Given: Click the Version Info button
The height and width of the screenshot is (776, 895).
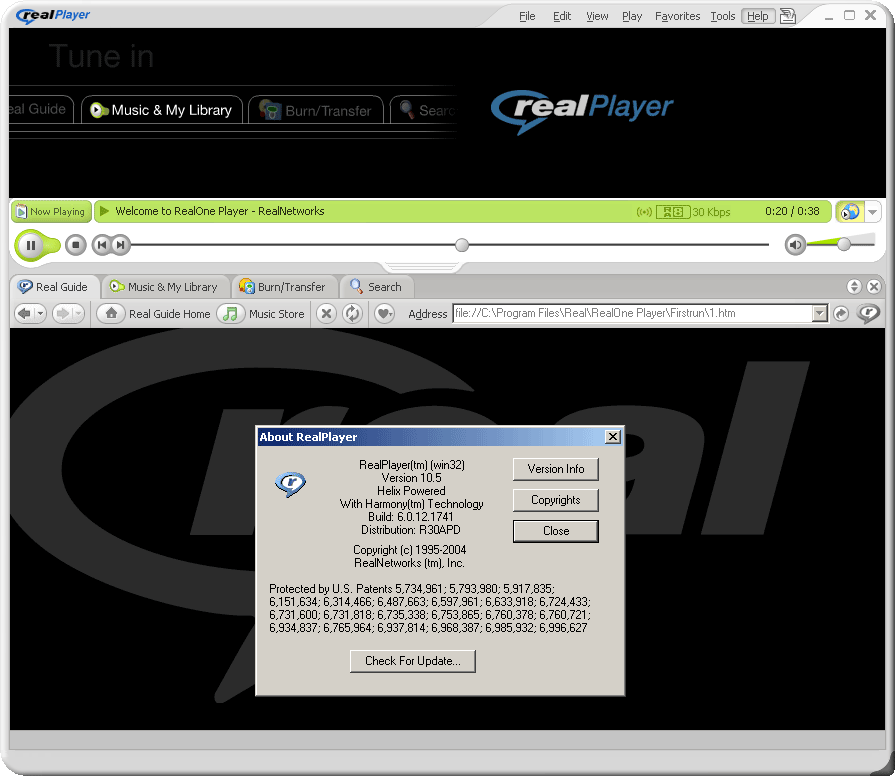Looking at the screenshot, I should tap(555, 469).
